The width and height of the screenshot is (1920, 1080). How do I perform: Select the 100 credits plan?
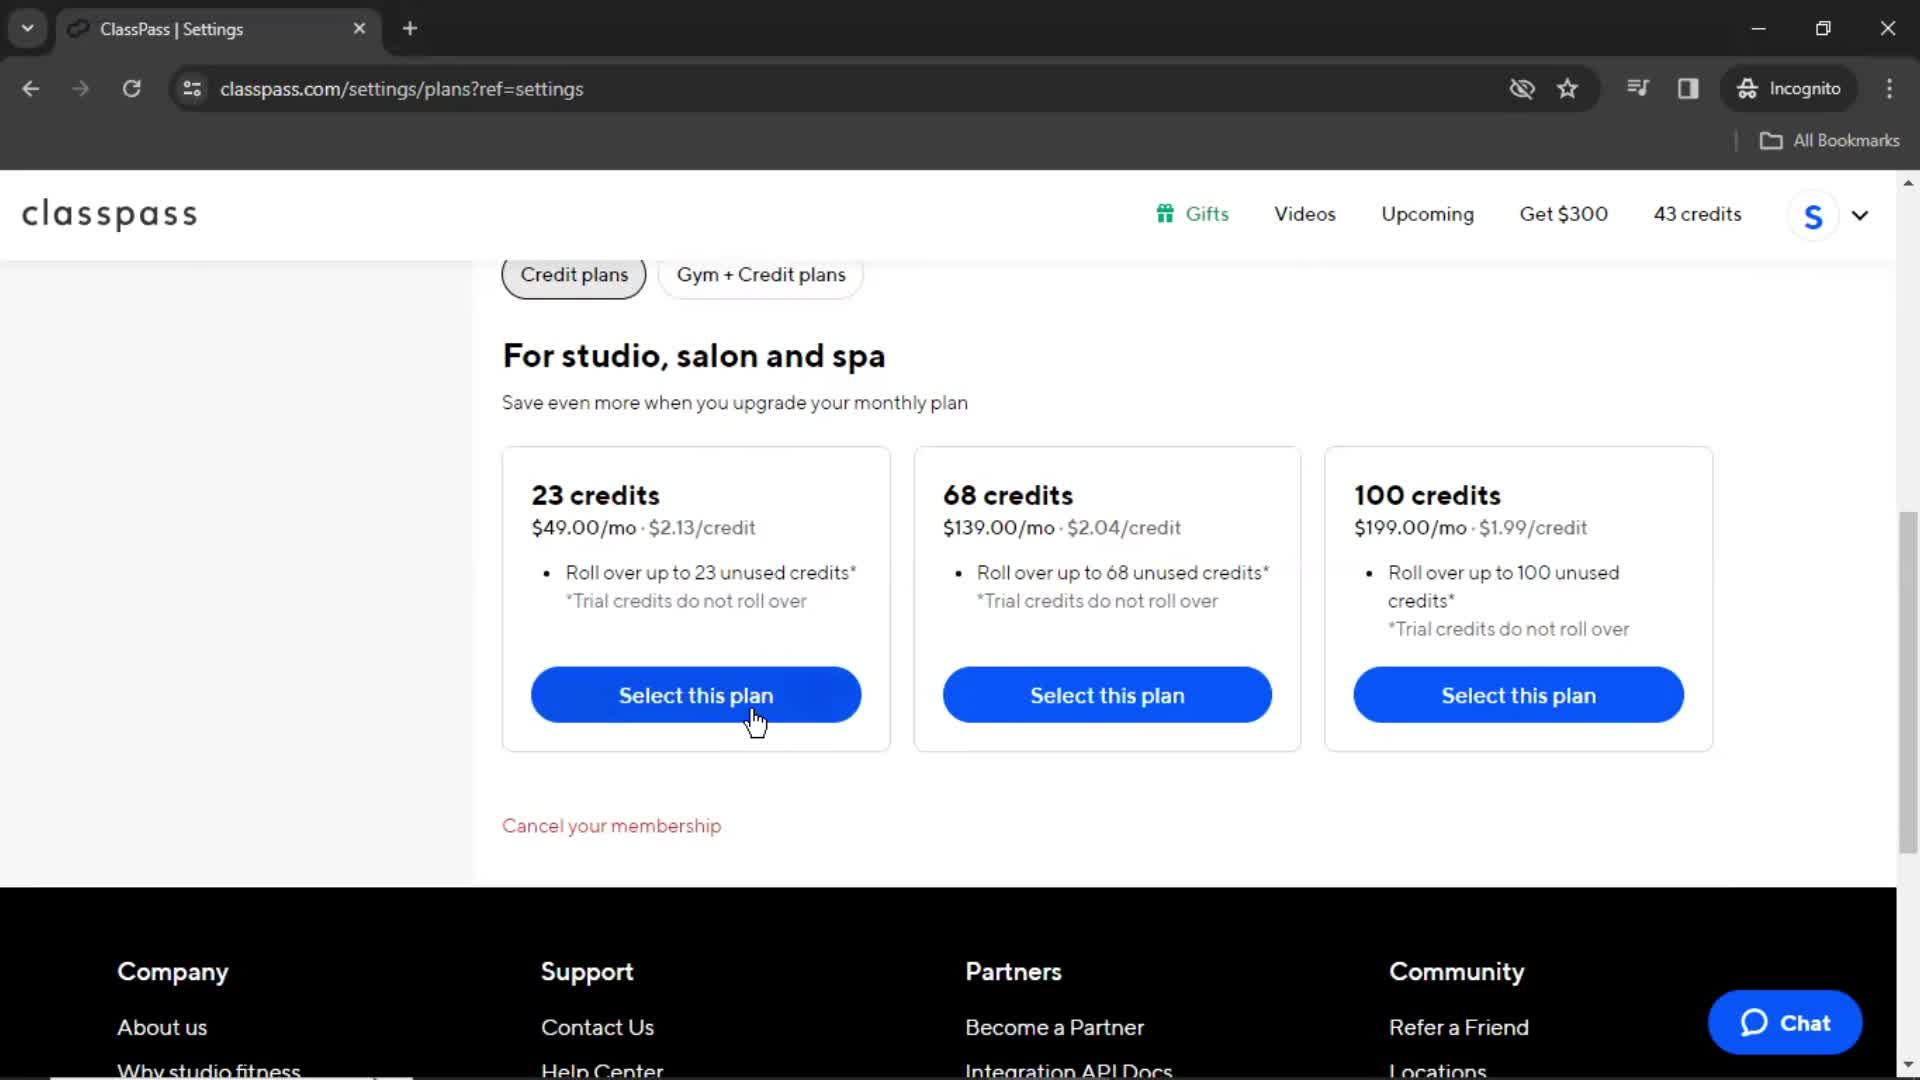pos(1518,695)
